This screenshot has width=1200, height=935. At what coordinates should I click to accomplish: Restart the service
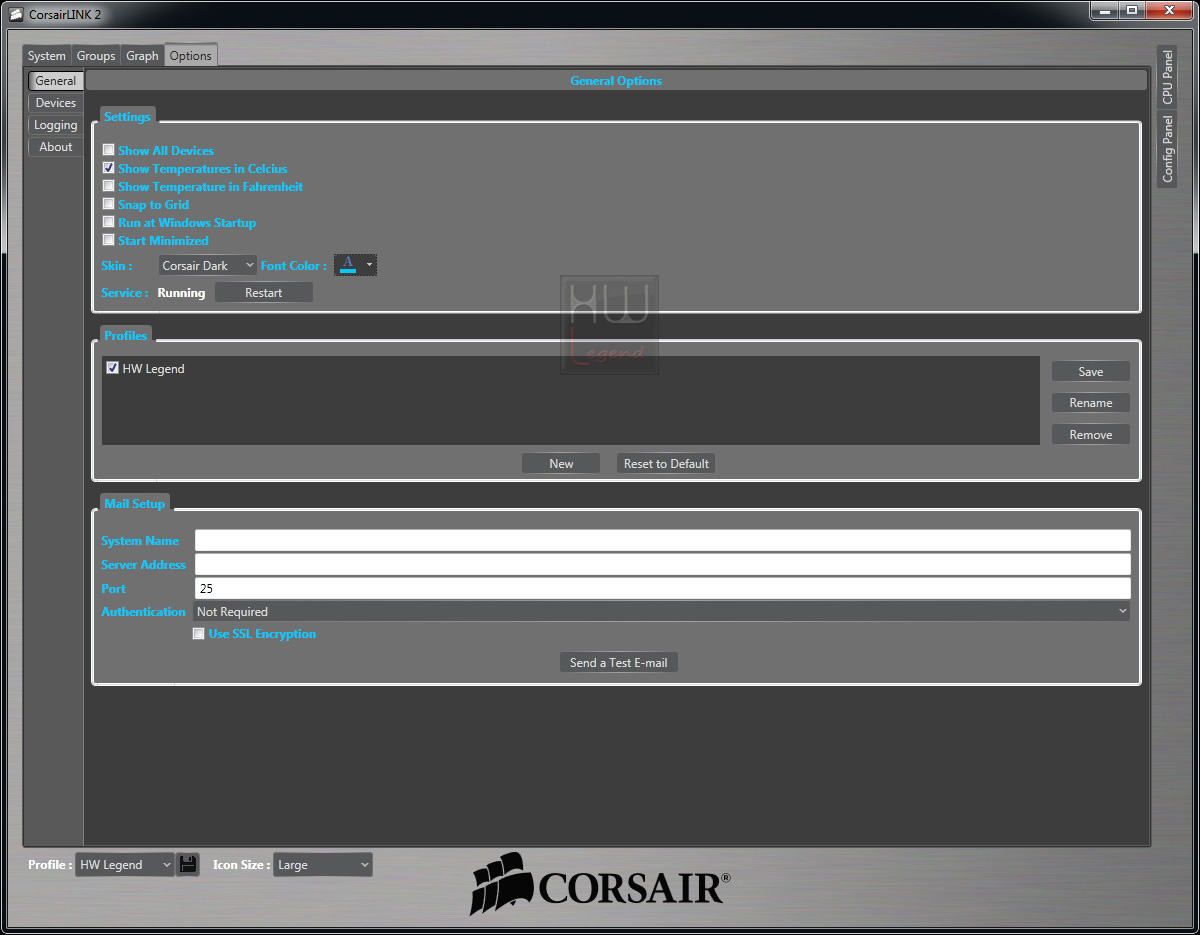click(264, 293)
